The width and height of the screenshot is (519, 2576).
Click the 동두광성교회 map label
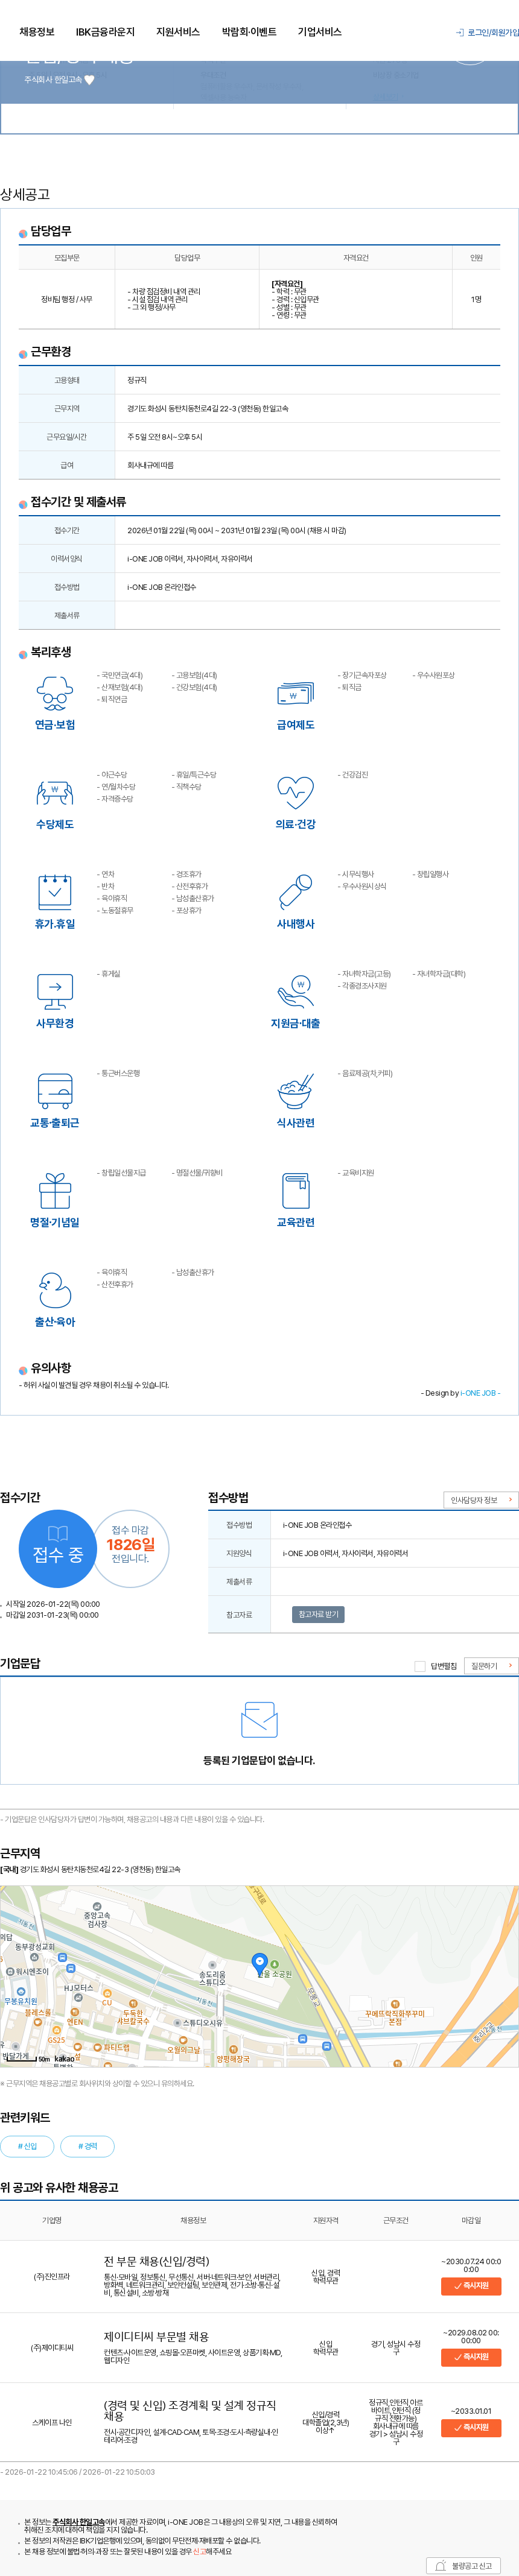pos(35,1947)
